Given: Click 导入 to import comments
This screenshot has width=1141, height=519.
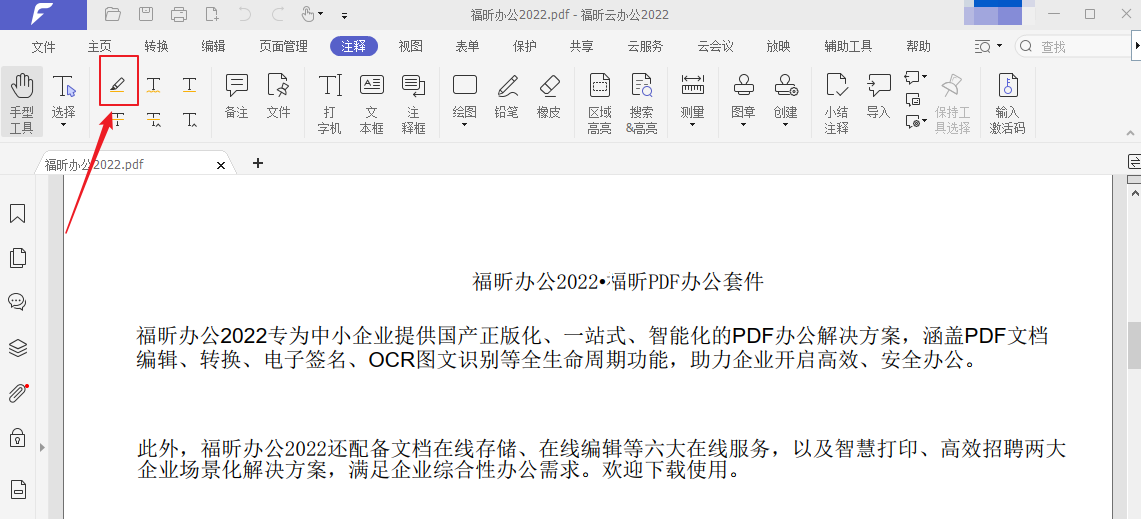Looking at the screenshot, I should coord(878,96).
